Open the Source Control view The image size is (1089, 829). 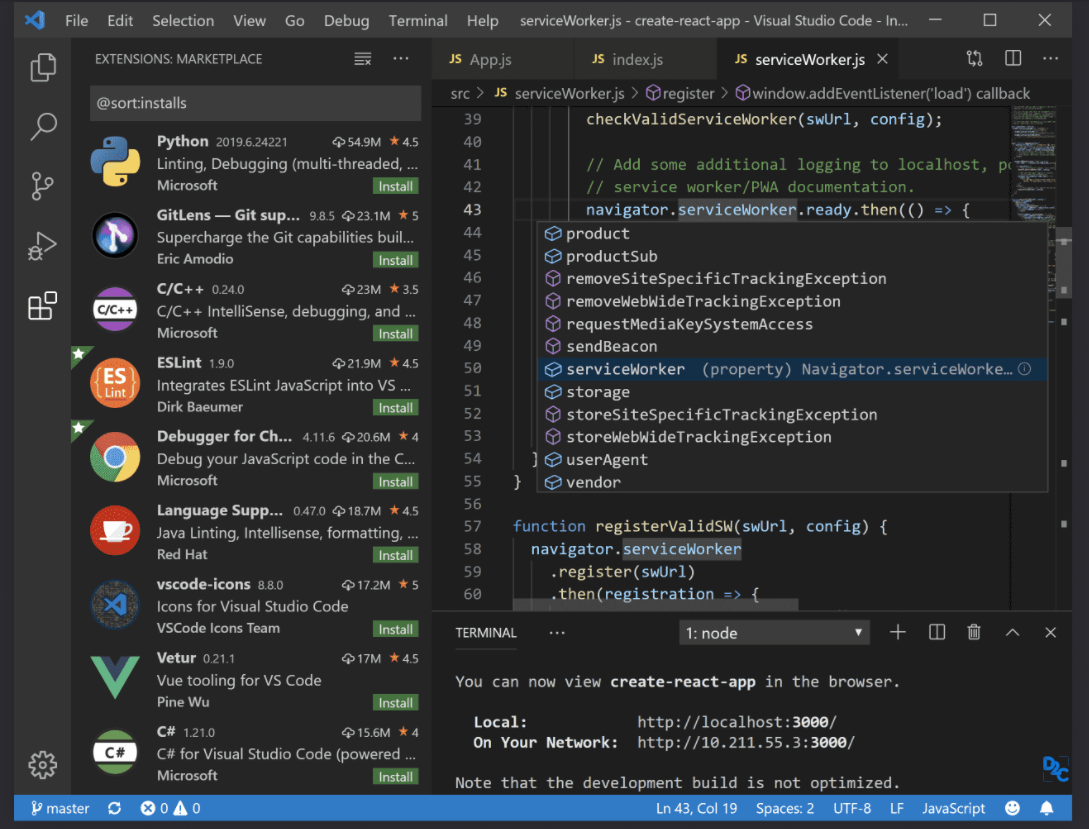[43, 186]
